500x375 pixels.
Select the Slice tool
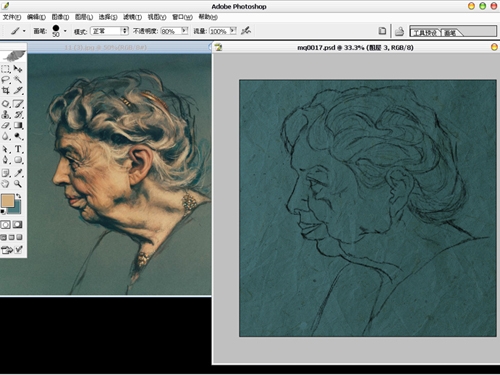point(18,90)
